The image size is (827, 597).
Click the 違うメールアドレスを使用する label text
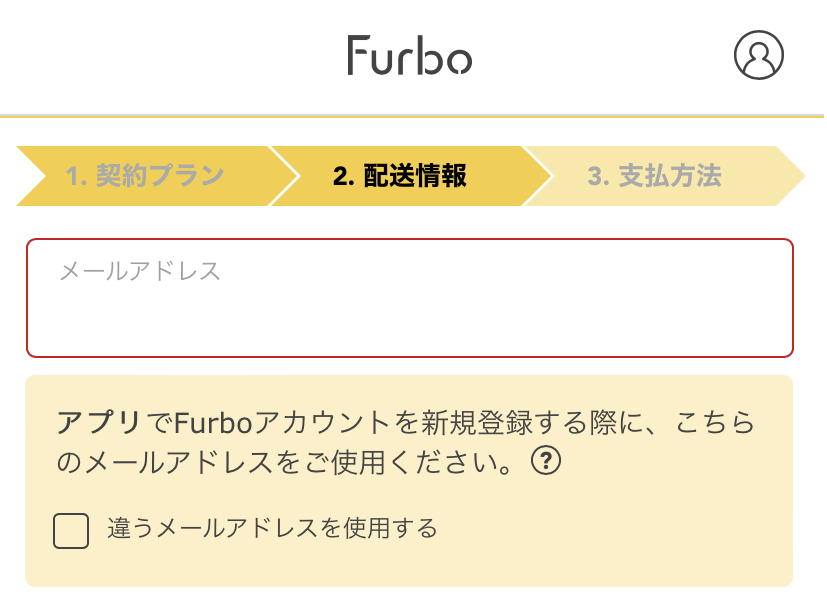(x=272, y=528)
